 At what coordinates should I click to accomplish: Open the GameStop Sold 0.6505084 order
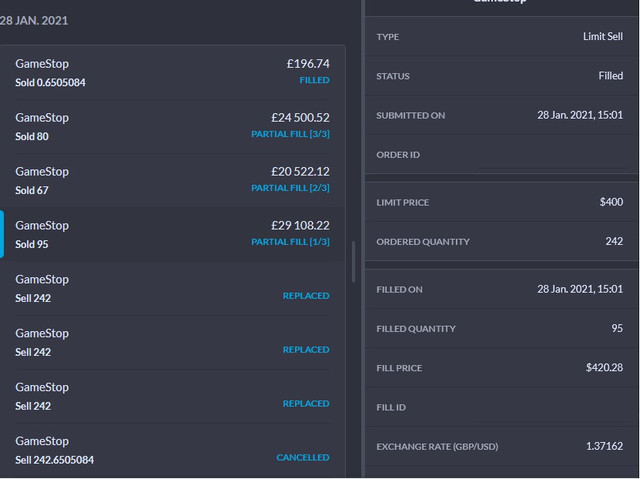pos(172,73)
